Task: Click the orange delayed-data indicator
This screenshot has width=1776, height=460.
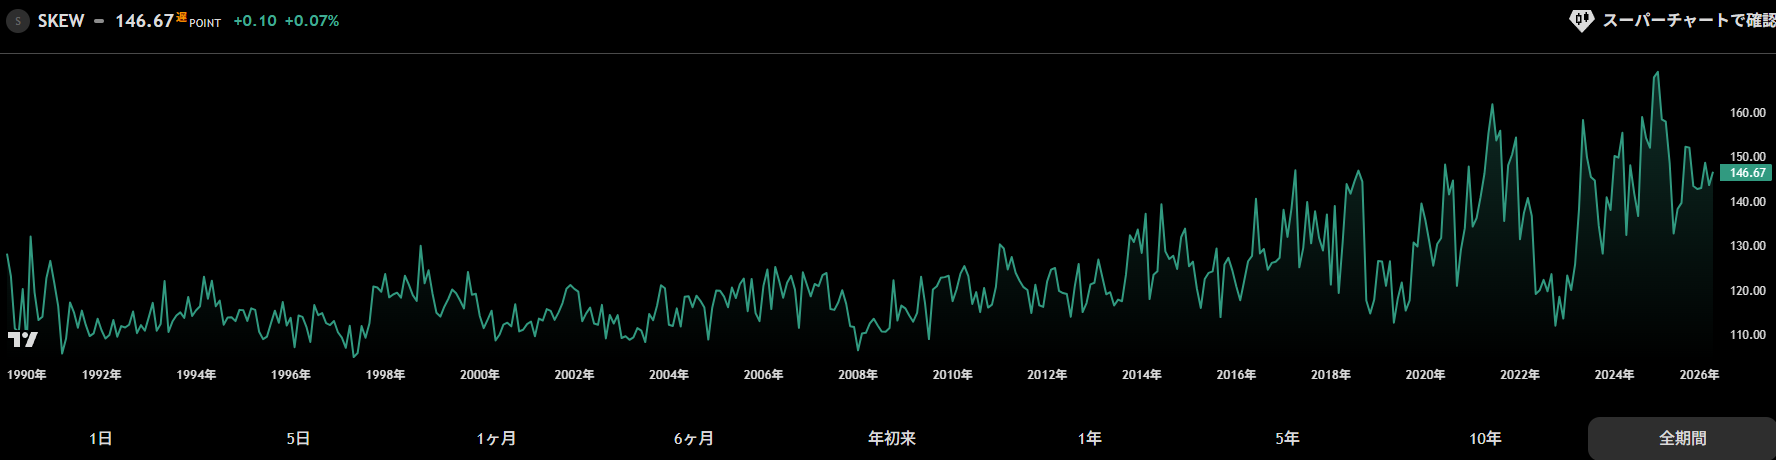Action: click(x=181, y=16)
